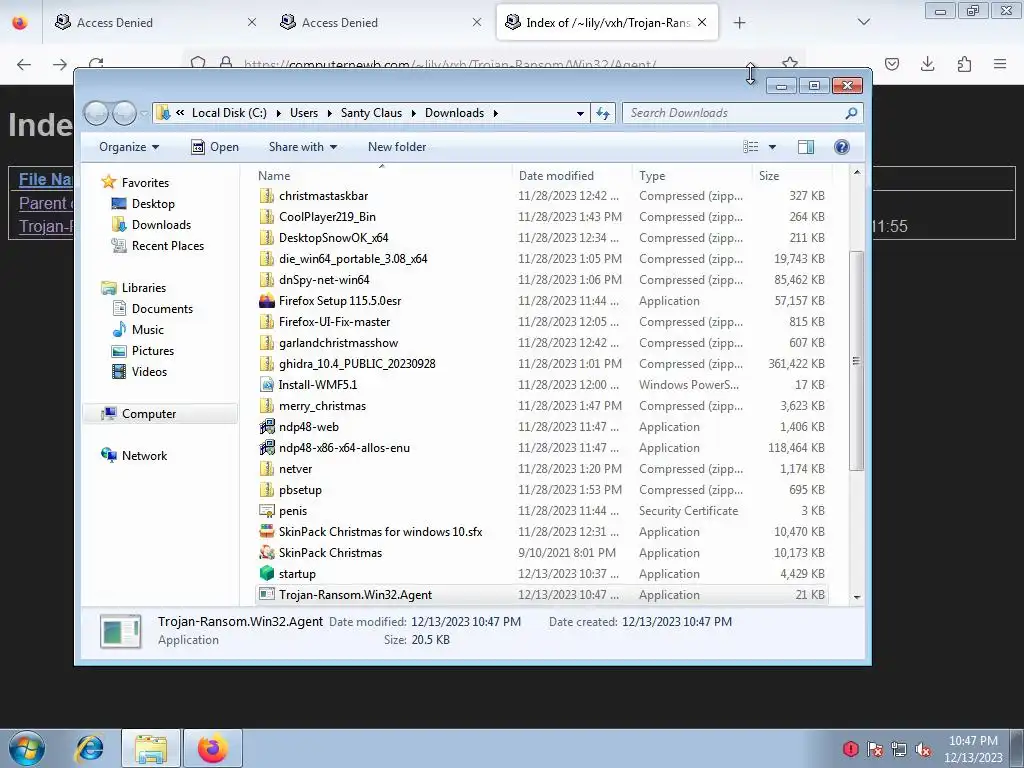Click the Explorer help question mark icon

click(x=842, y=147)
